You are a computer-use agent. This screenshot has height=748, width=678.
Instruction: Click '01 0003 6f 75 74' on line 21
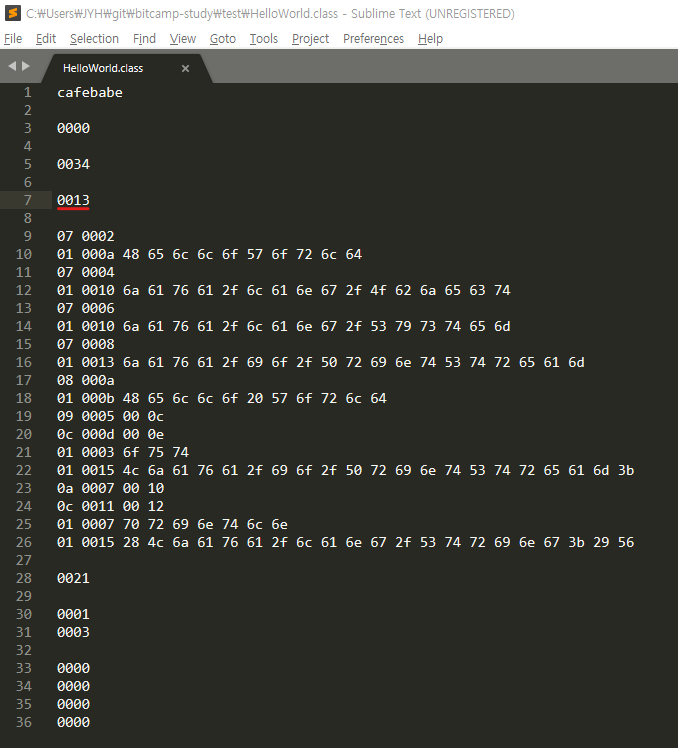pyautogui.click(x=123, y=452)
